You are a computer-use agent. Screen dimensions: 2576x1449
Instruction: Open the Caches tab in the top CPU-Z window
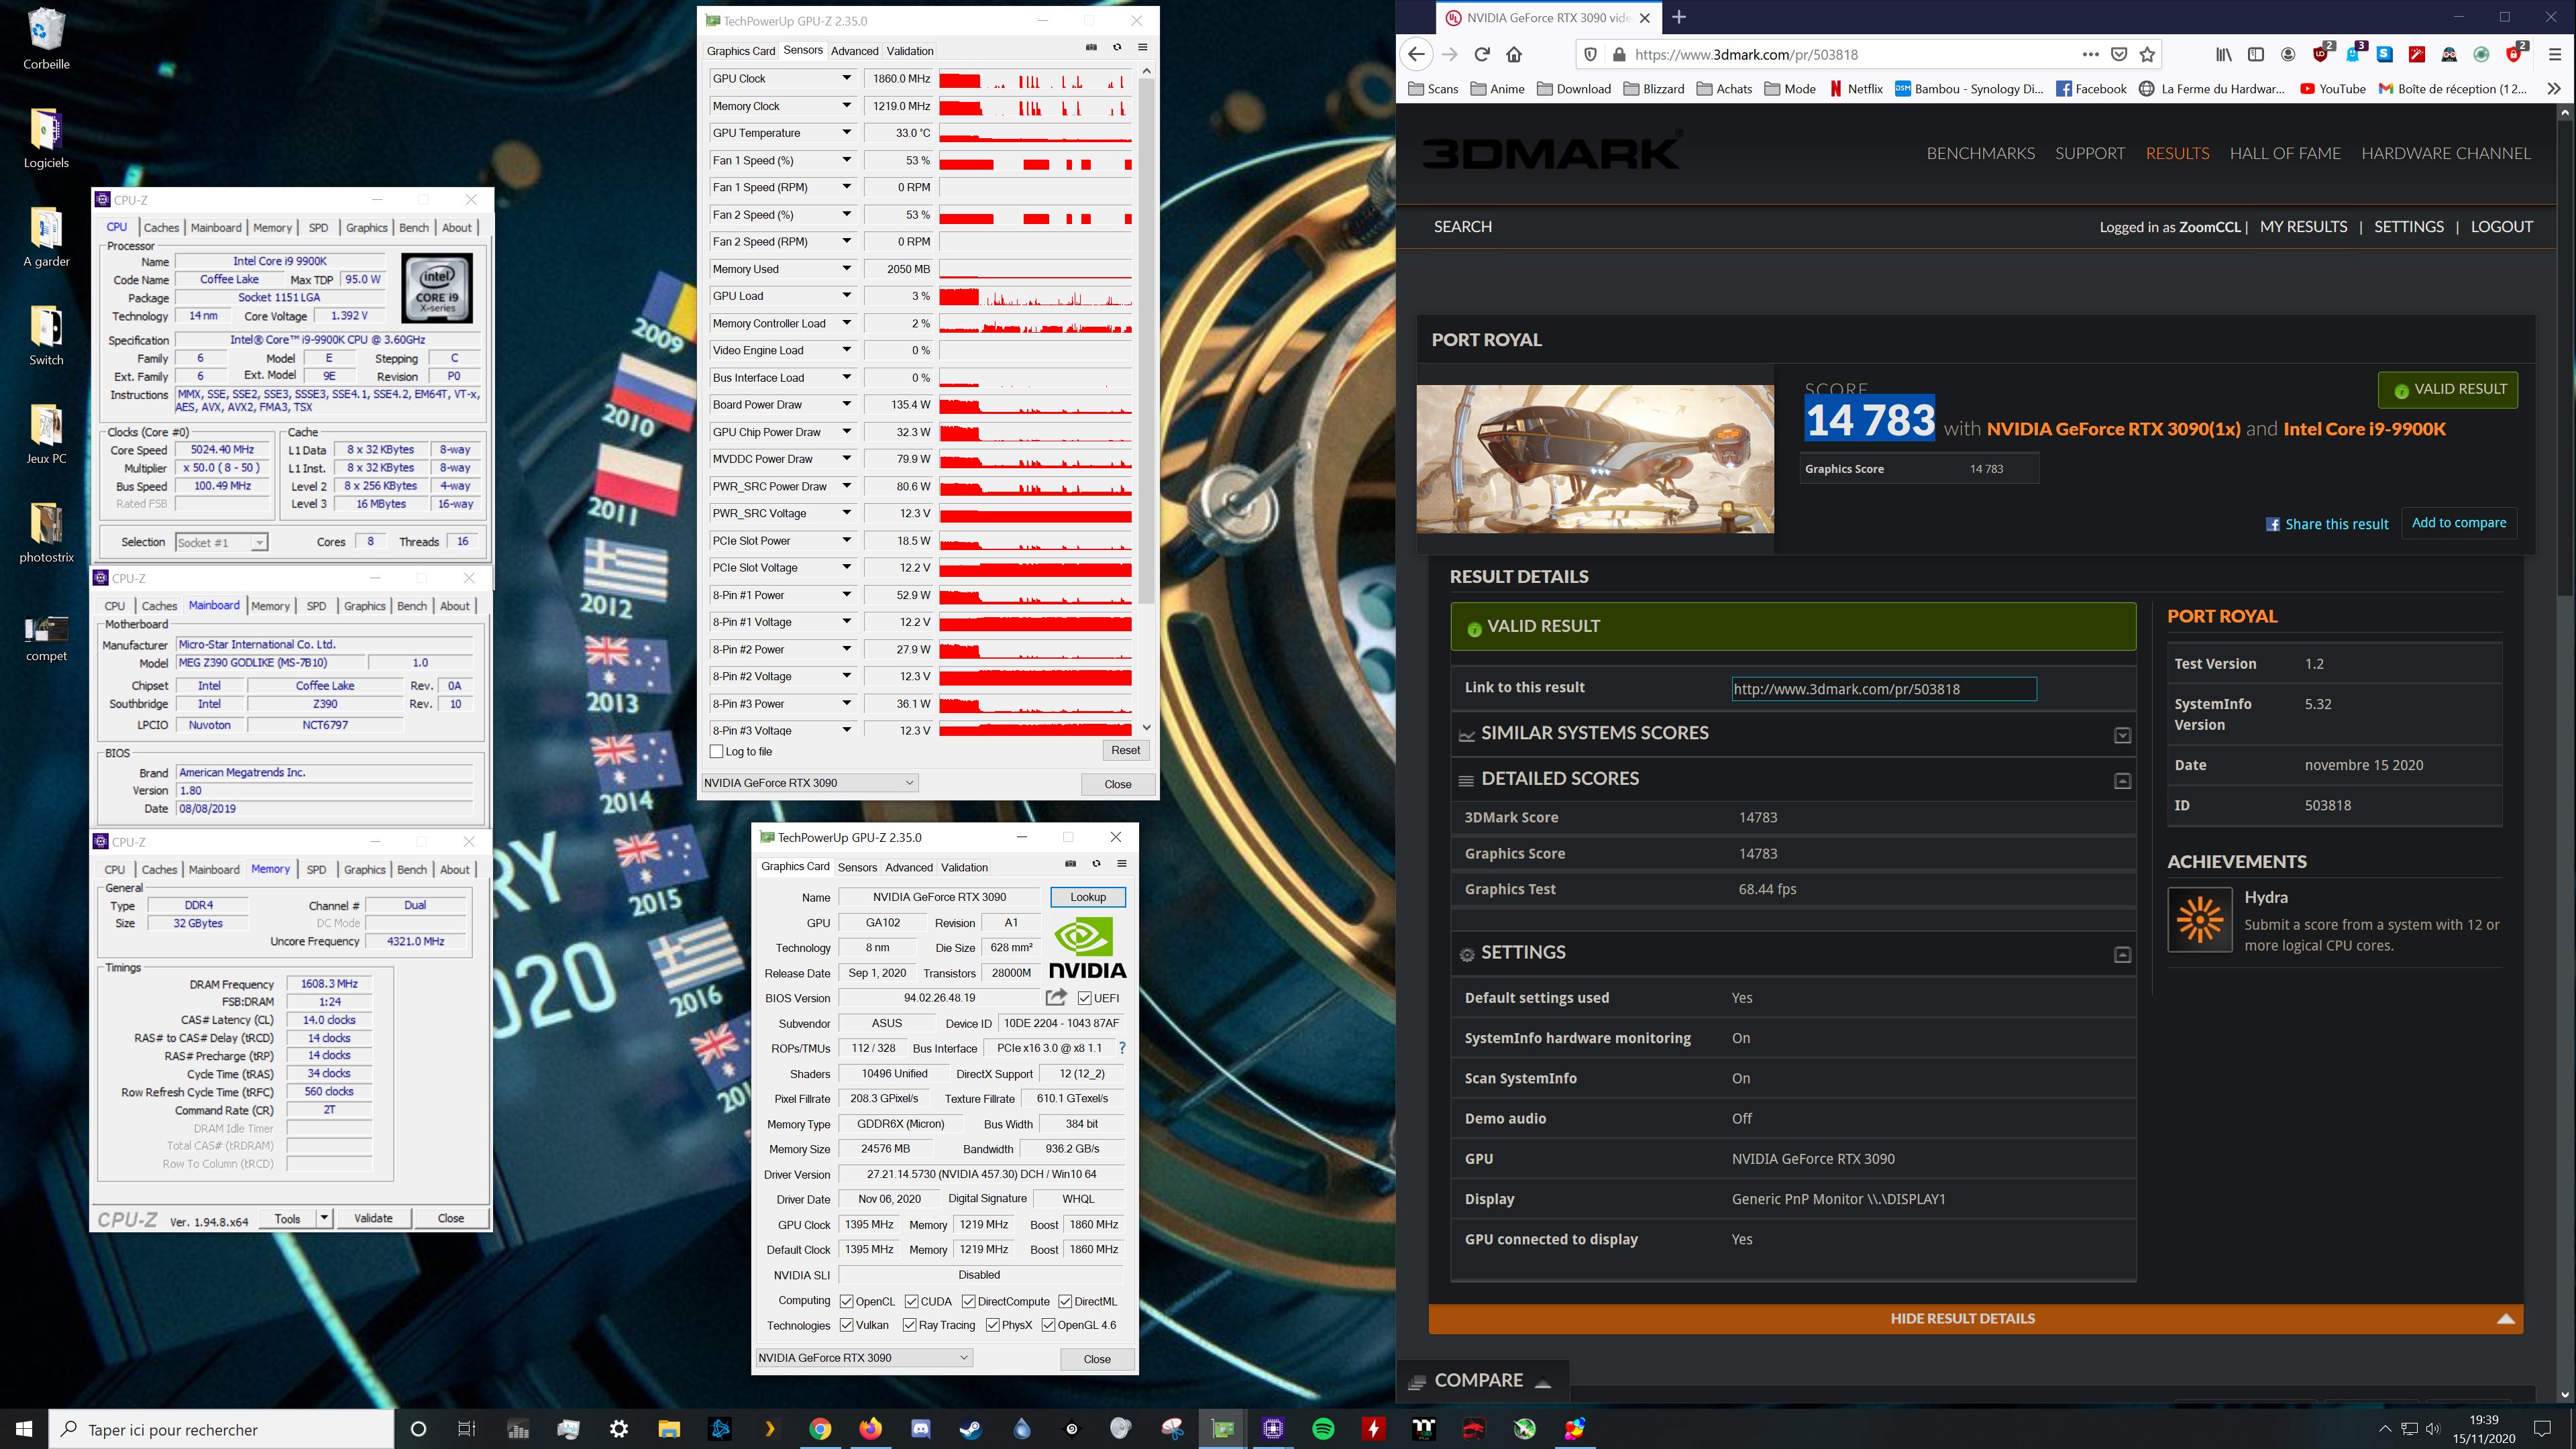pos(161,227)
